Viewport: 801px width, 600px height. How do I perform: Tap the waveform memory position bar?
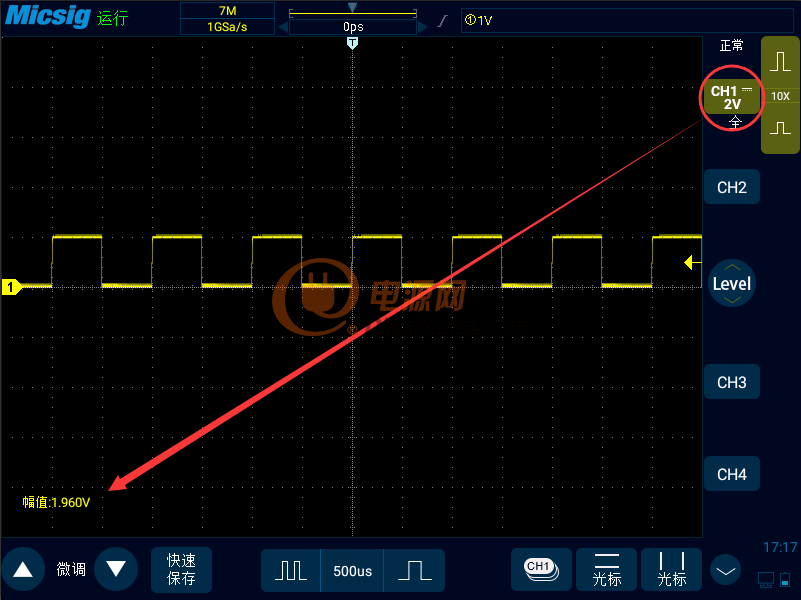(352, 12)
